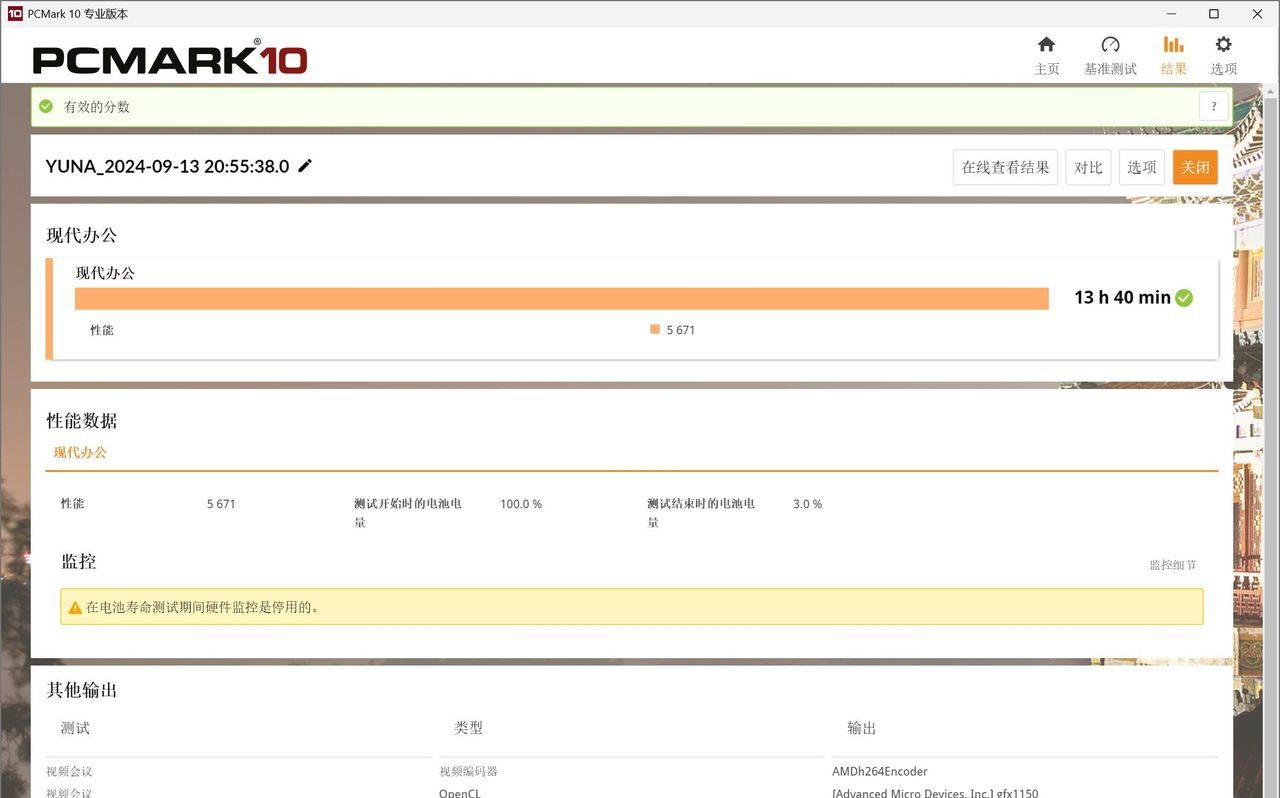
Task: Click the PCMARK 10 logo
Action: point(170,58)
